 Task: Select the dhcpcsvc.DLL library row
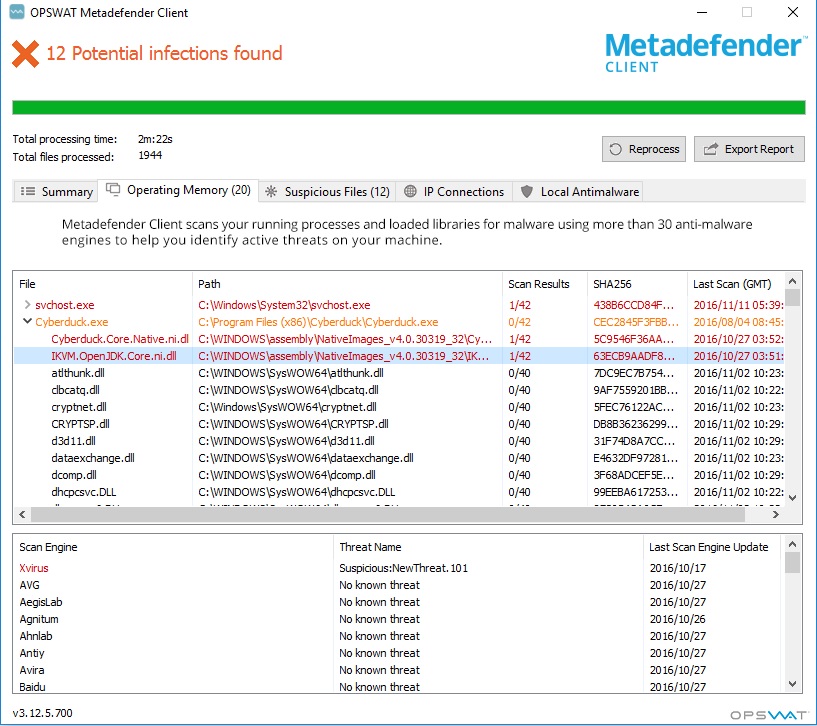click(399, 492)
